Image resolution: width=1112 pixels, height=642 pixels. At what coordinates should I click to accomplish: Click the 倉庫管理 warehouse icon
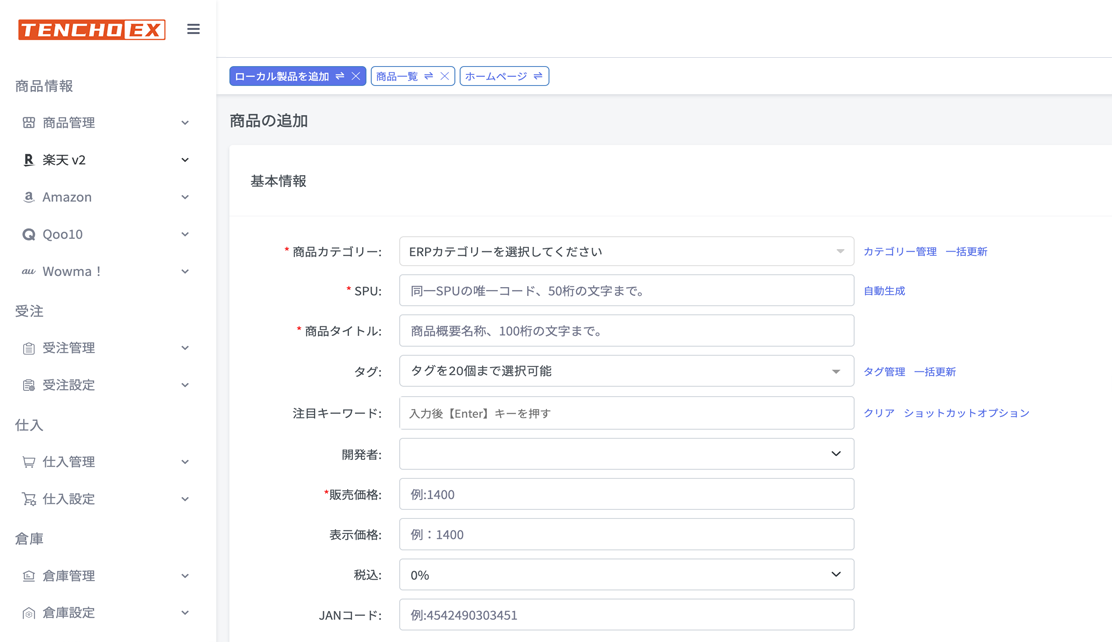pyautogui.click(x=28, y=576)
